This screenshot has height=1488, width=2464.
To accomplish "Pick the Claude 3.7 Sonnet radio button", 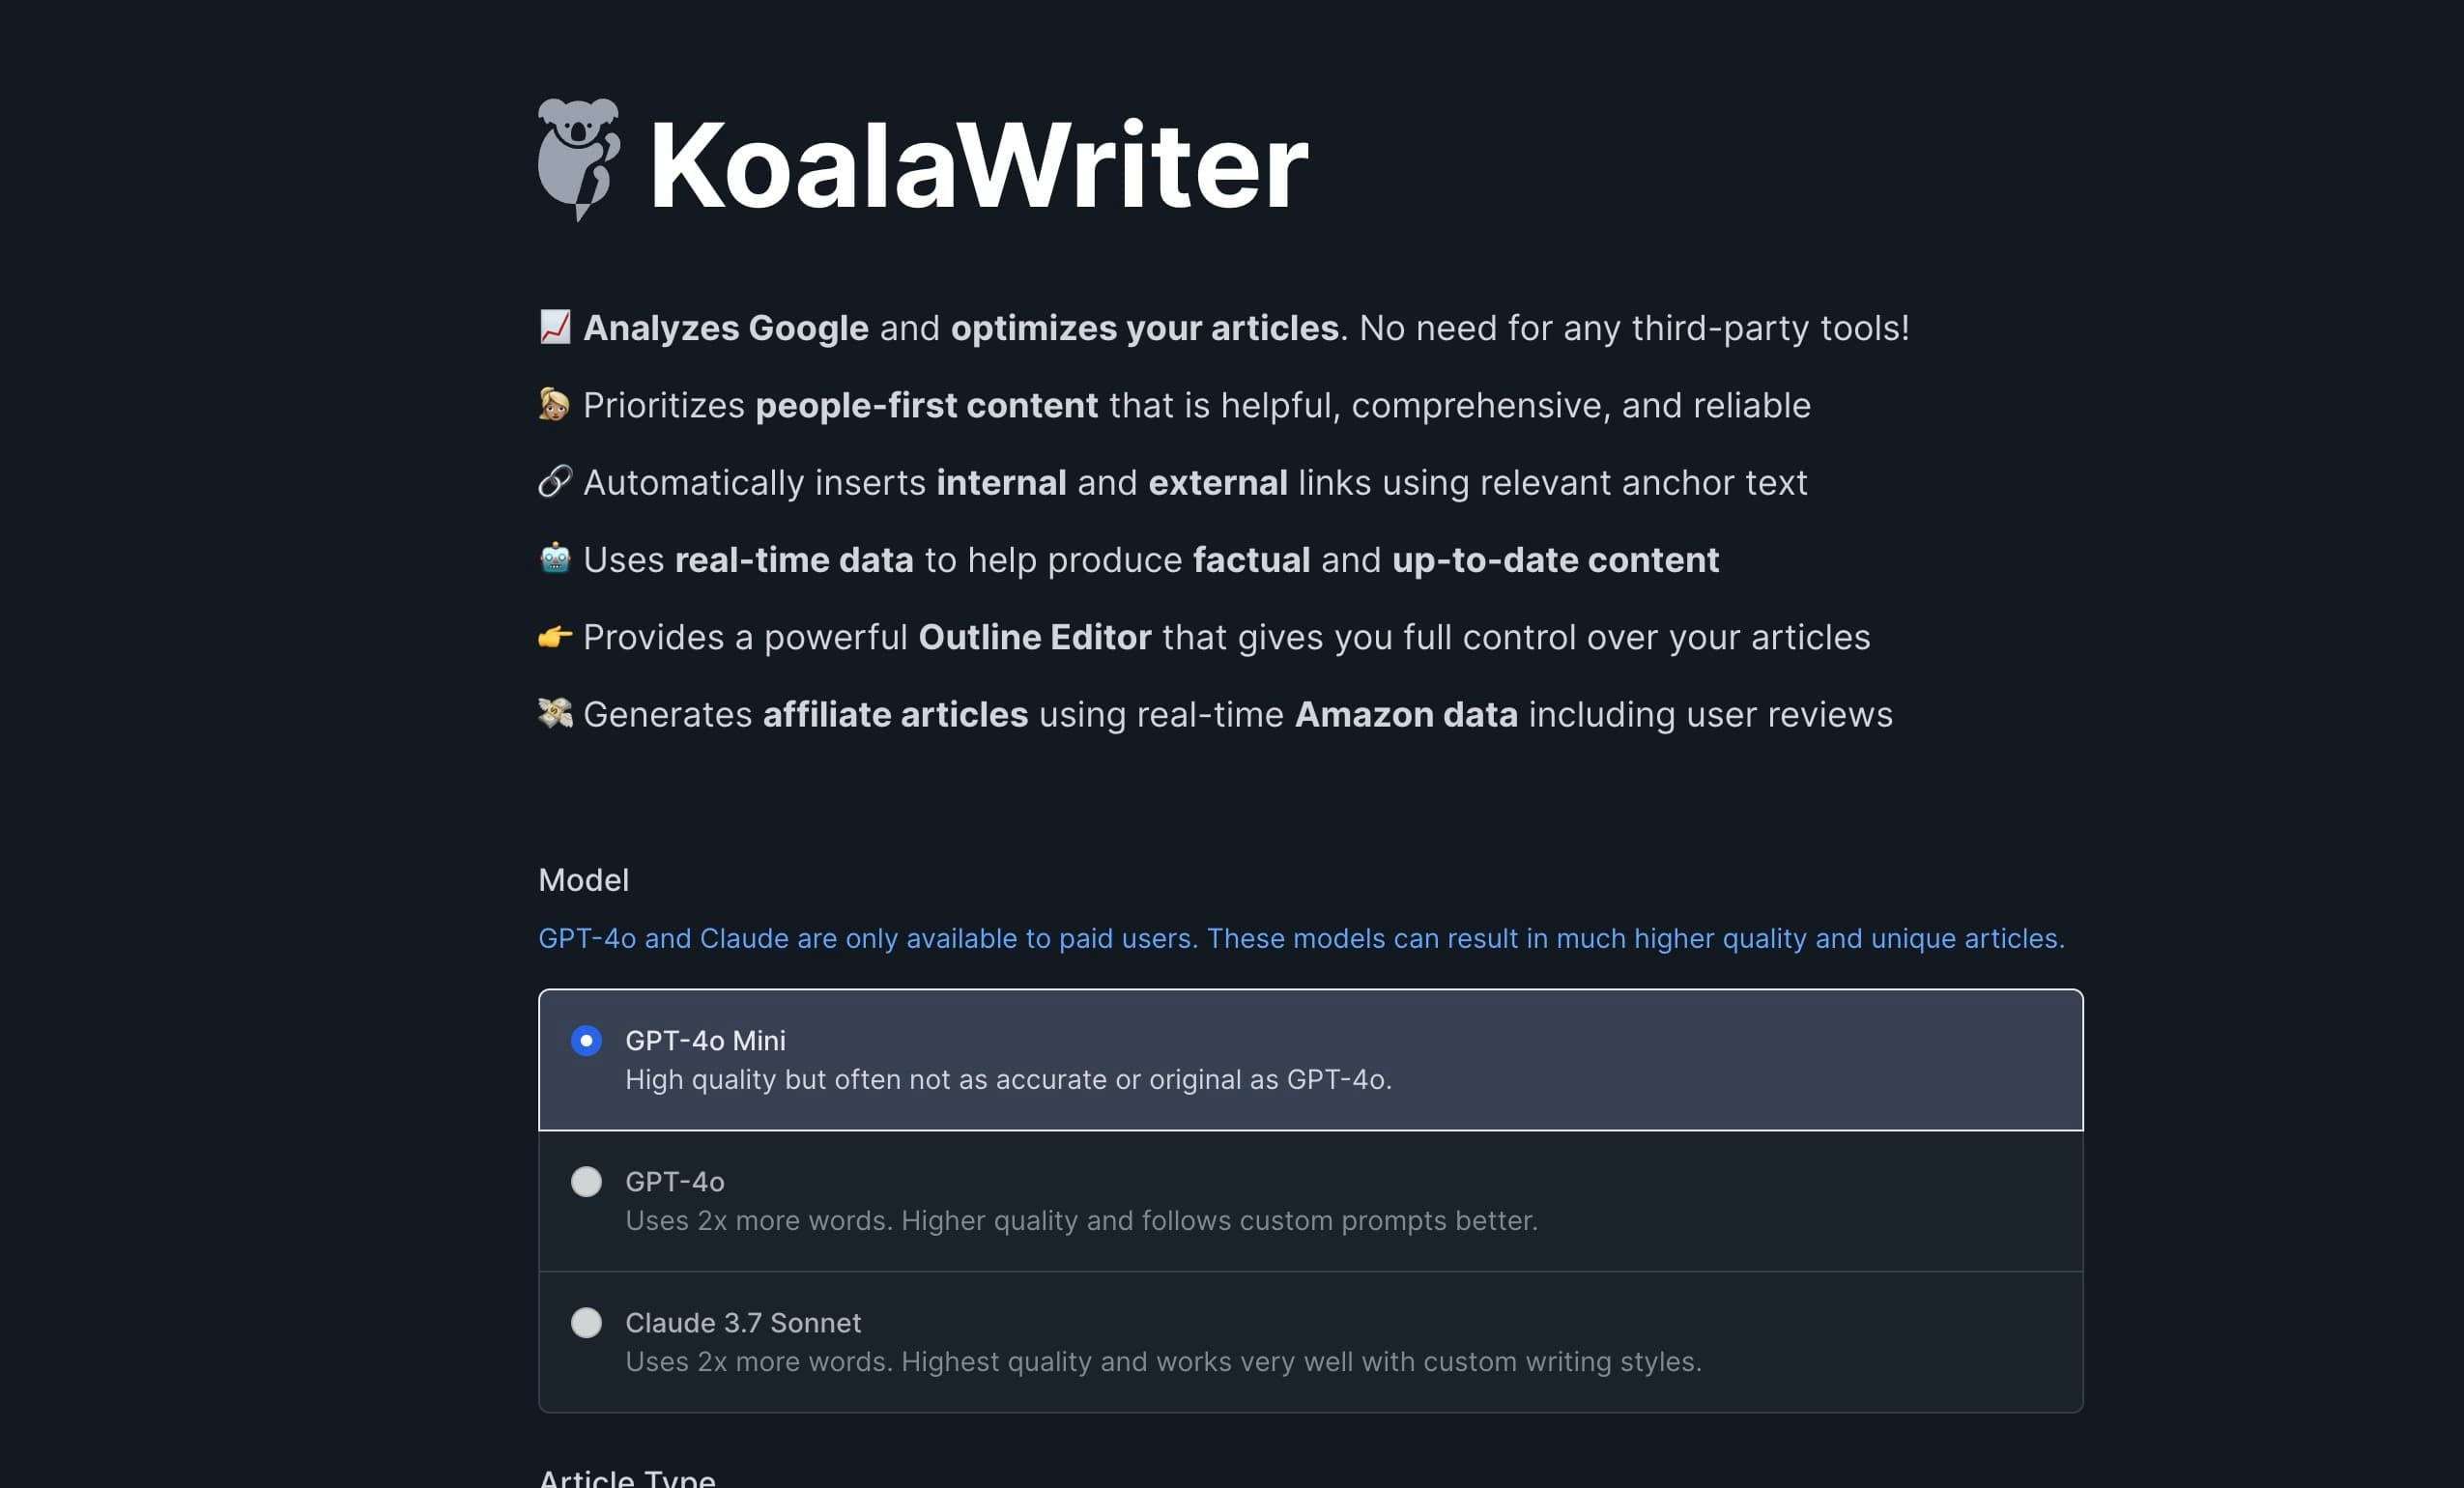I will (x=586, y=1322).
